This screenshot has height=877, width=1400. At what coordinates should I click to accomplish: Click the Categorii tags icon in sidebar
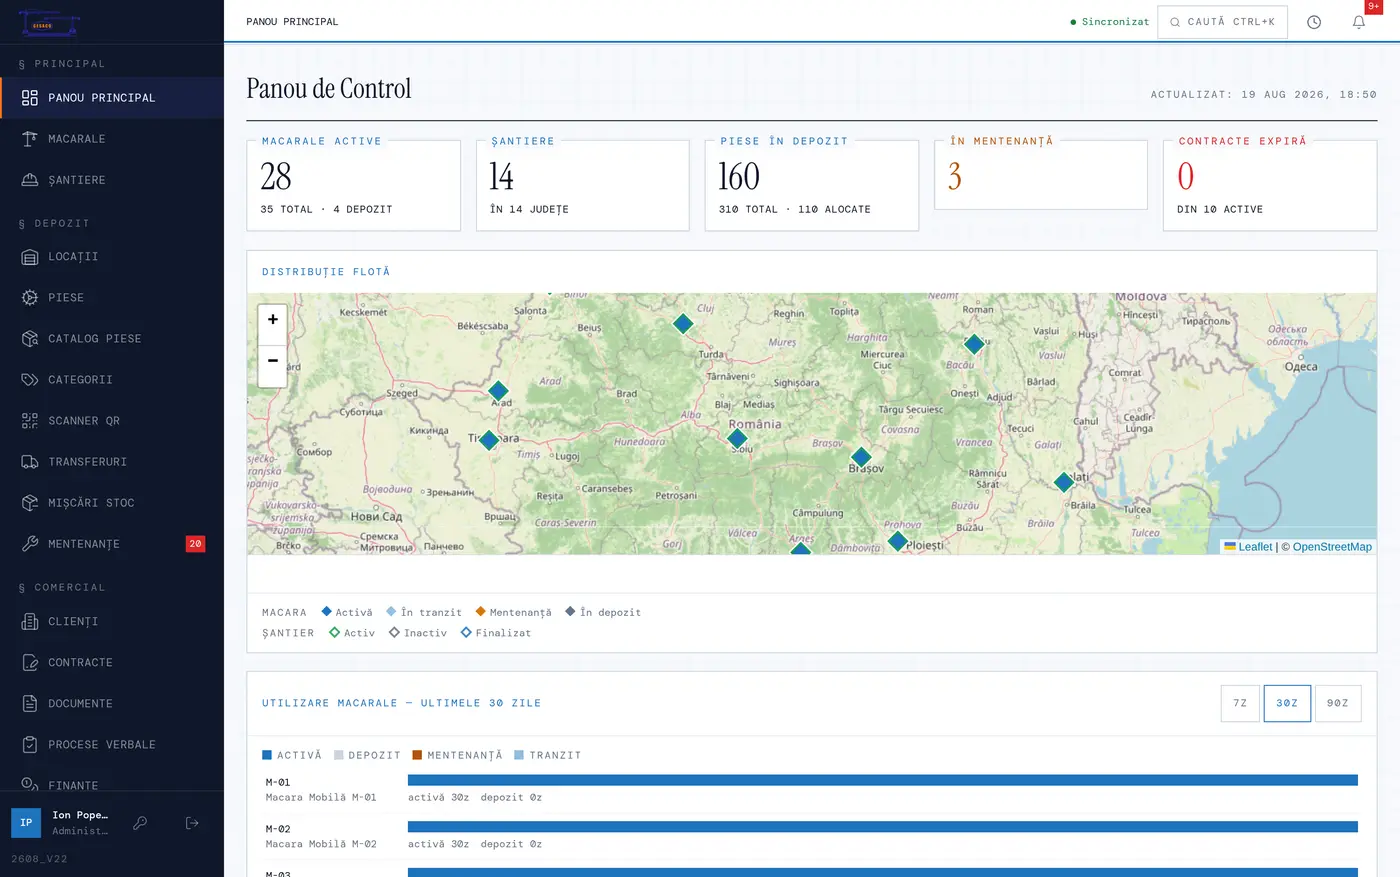point(30,380)
